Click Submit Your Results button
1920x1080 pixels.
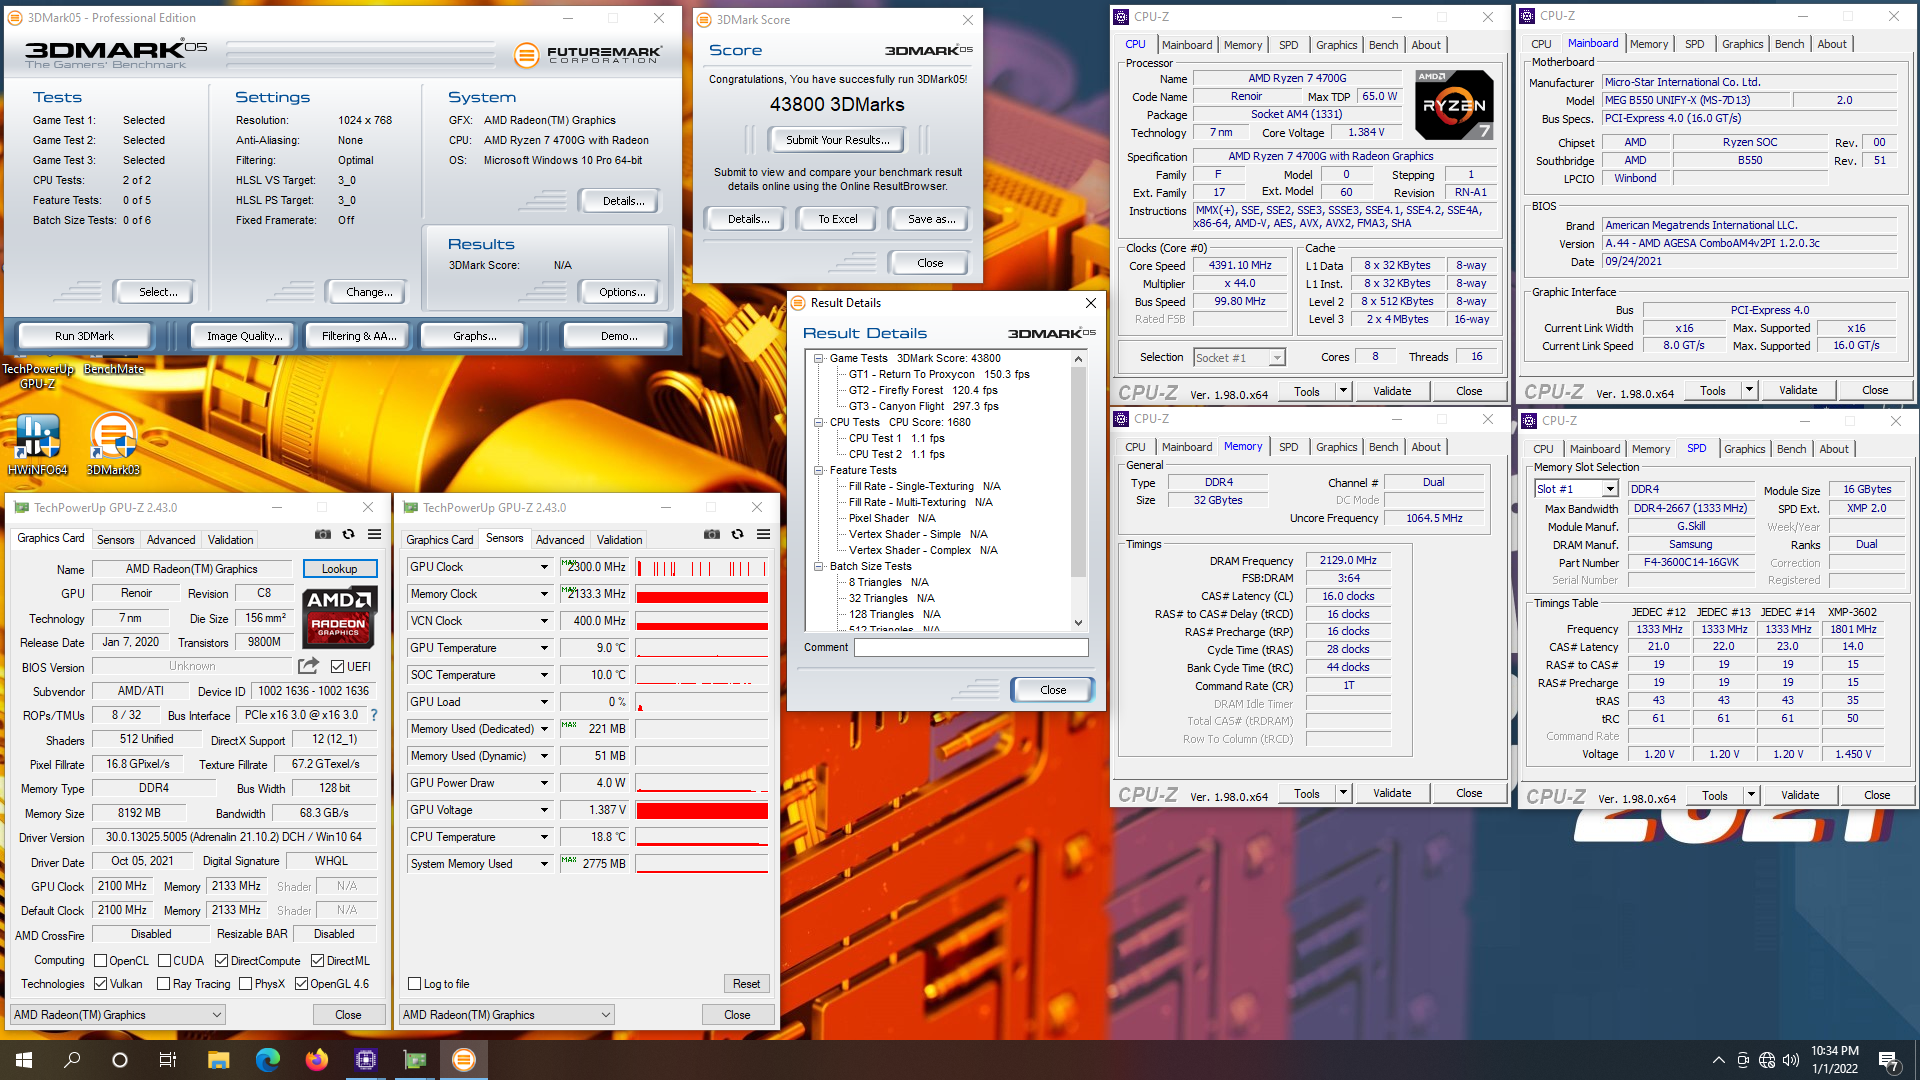point(837,140)
